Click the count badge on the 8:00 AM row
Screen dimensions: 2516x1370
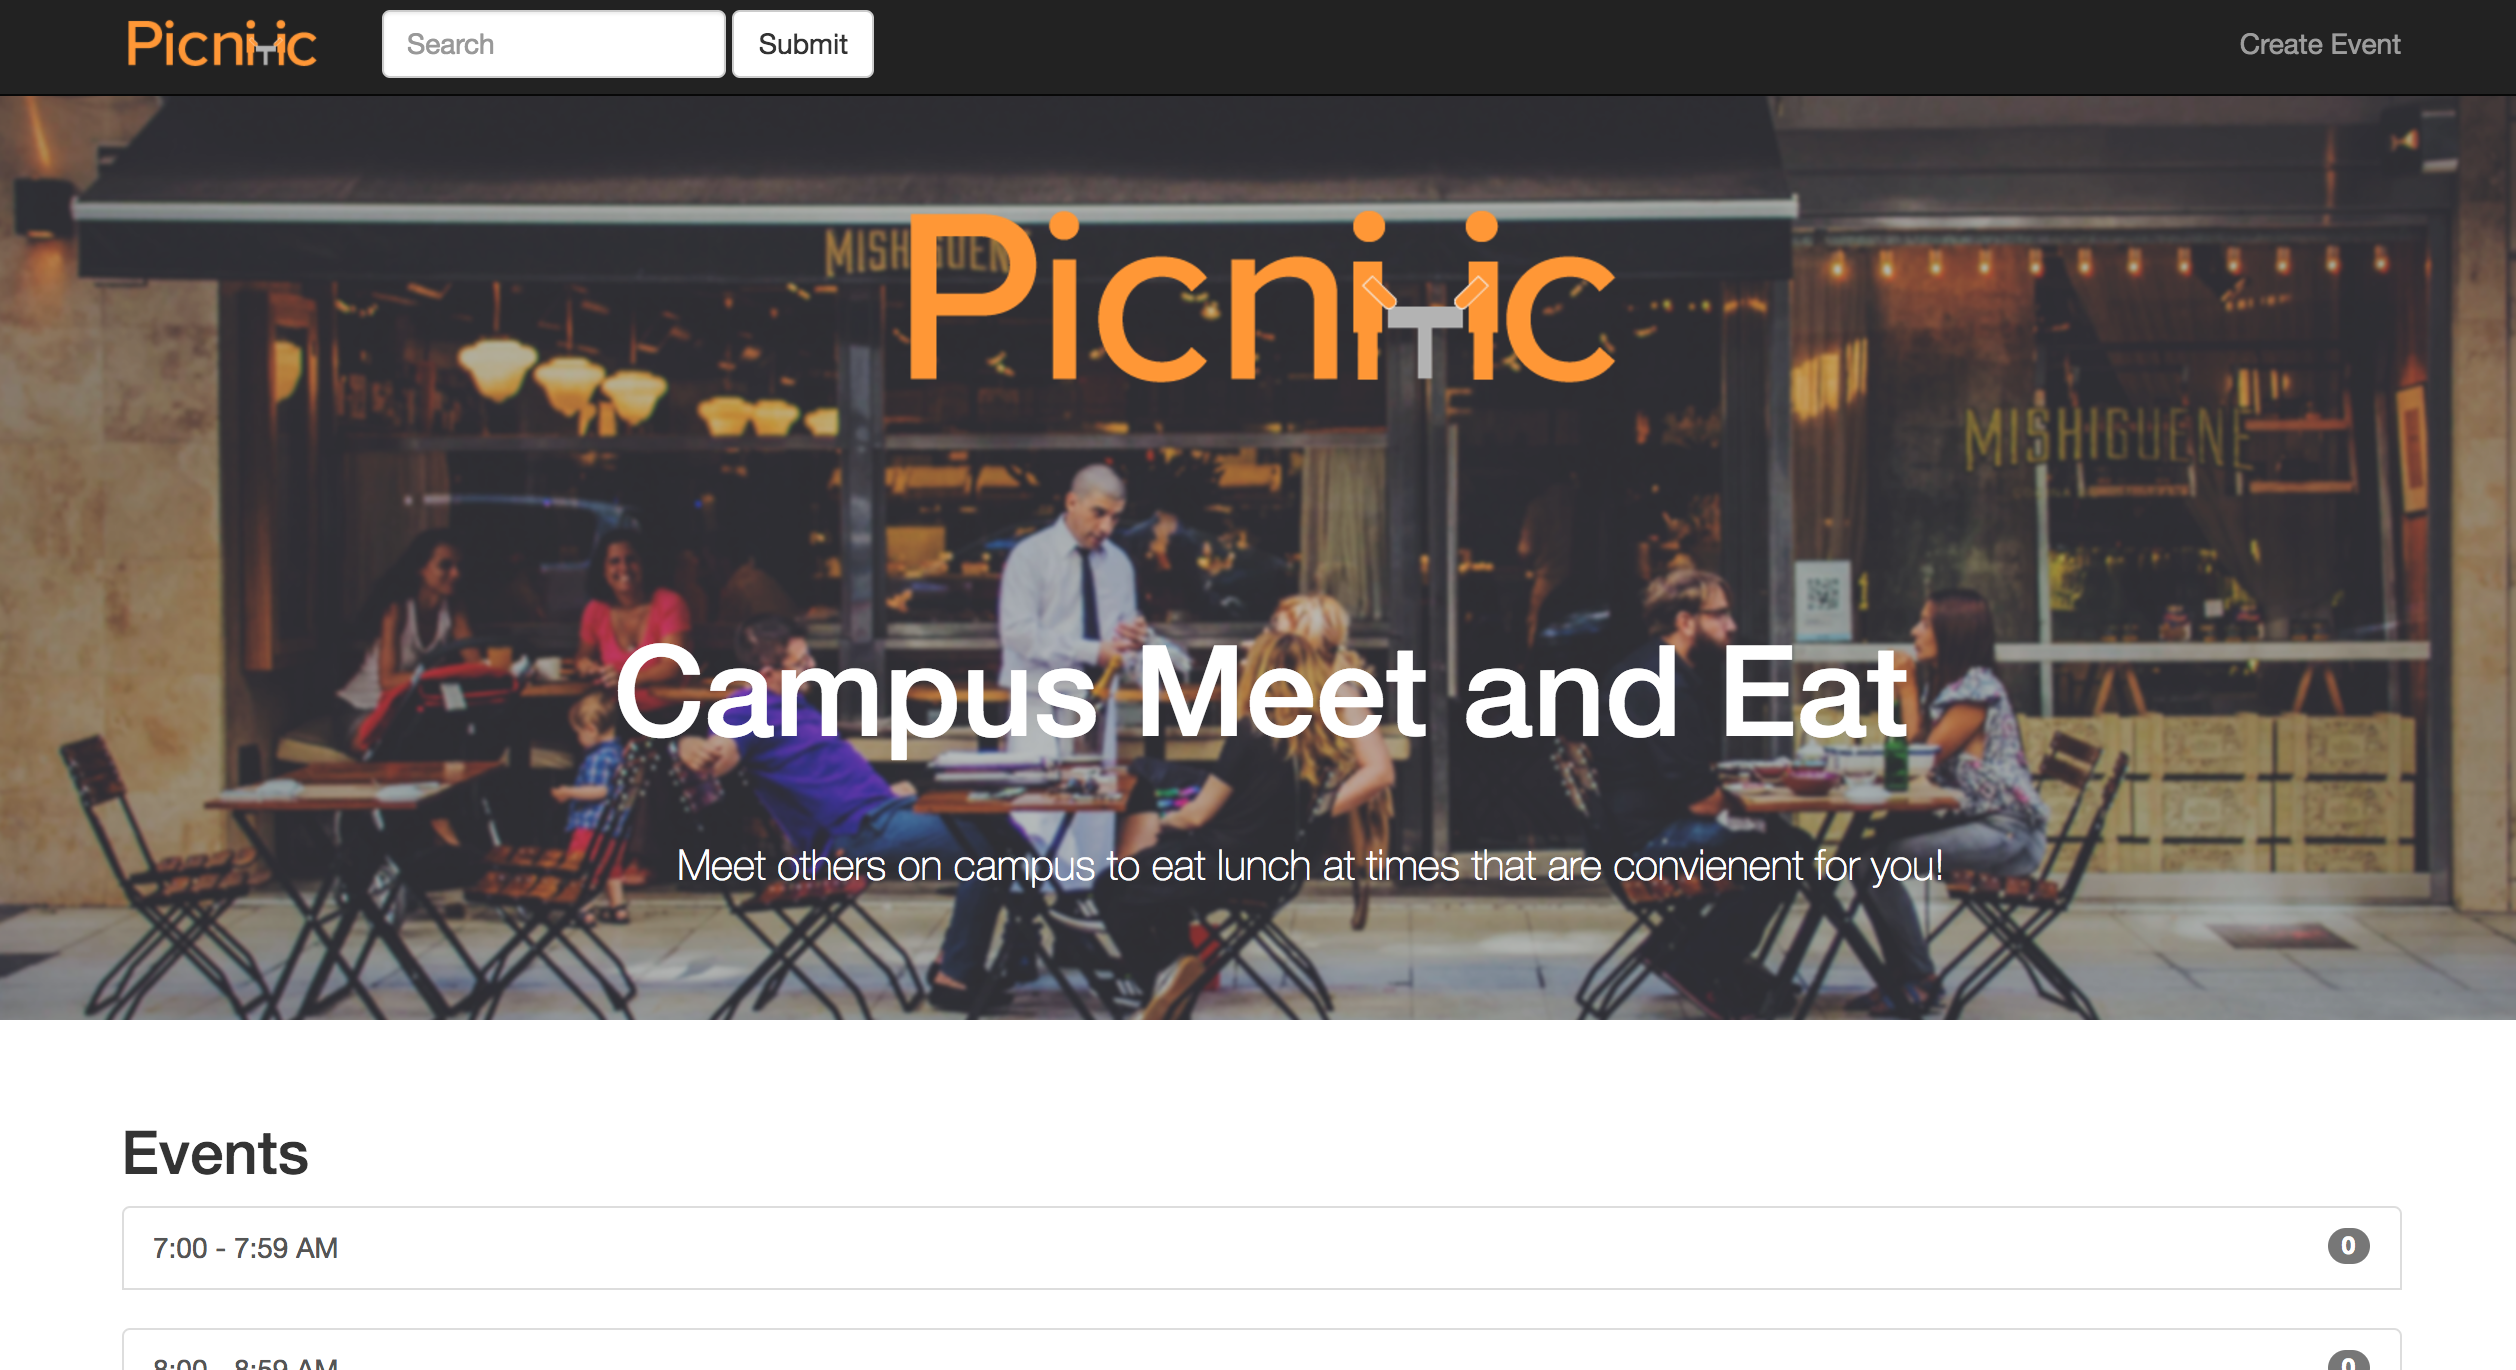(x=2348, y=1361)
